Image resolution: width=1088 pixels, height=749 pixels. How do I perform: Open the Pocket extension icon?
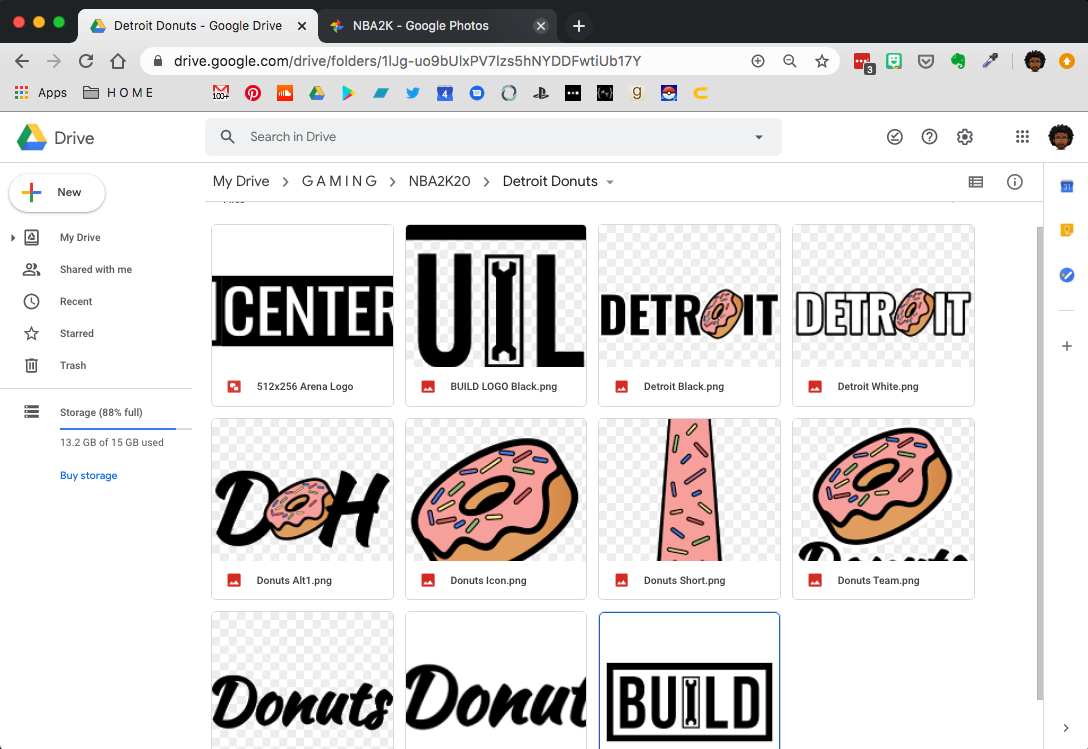pos(926,61)
